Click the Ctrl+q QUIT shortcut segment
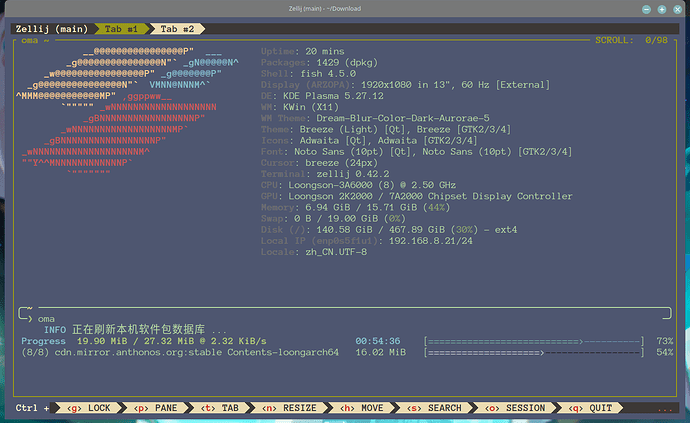The width and height of the screenshot is (690, 423). [x=590, y=408]
